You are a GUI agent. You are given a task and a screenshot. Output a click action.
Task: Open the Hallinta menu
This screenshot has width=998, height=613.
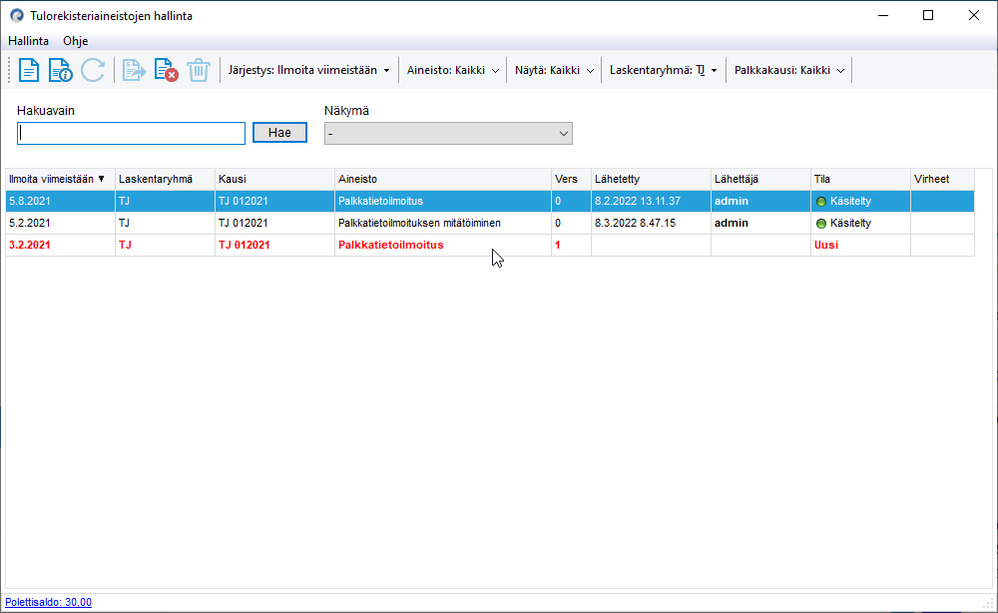coord(28,41)
